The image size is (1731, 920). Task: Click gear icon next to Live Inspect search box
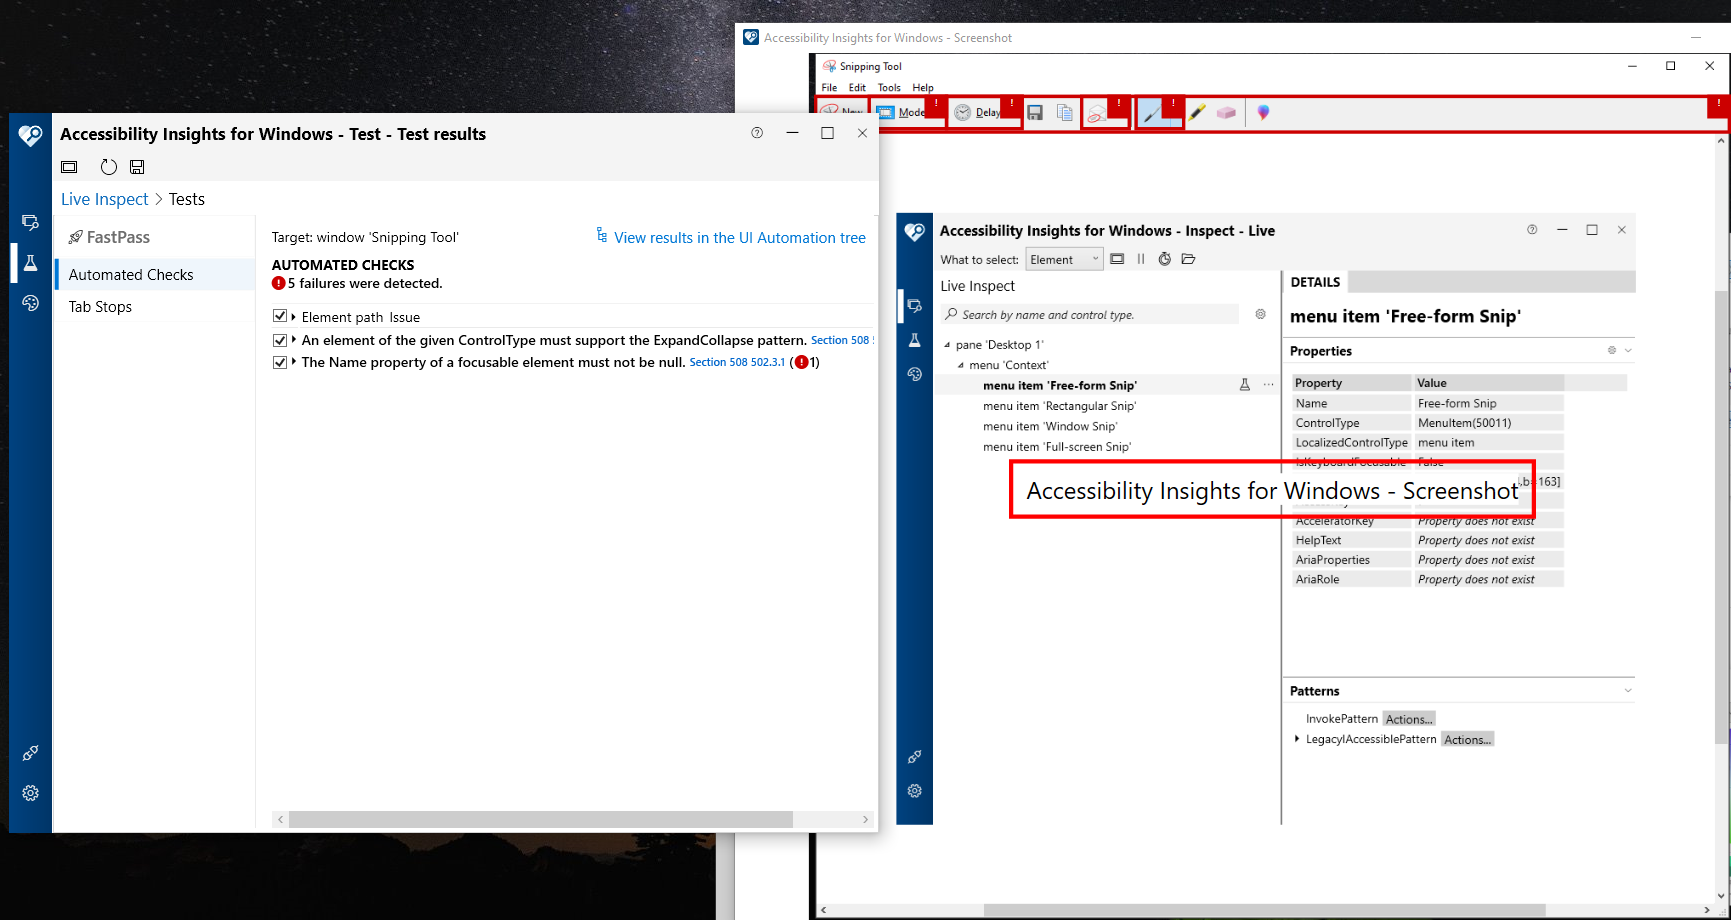pyautogui.click(x=1260, y=314)
